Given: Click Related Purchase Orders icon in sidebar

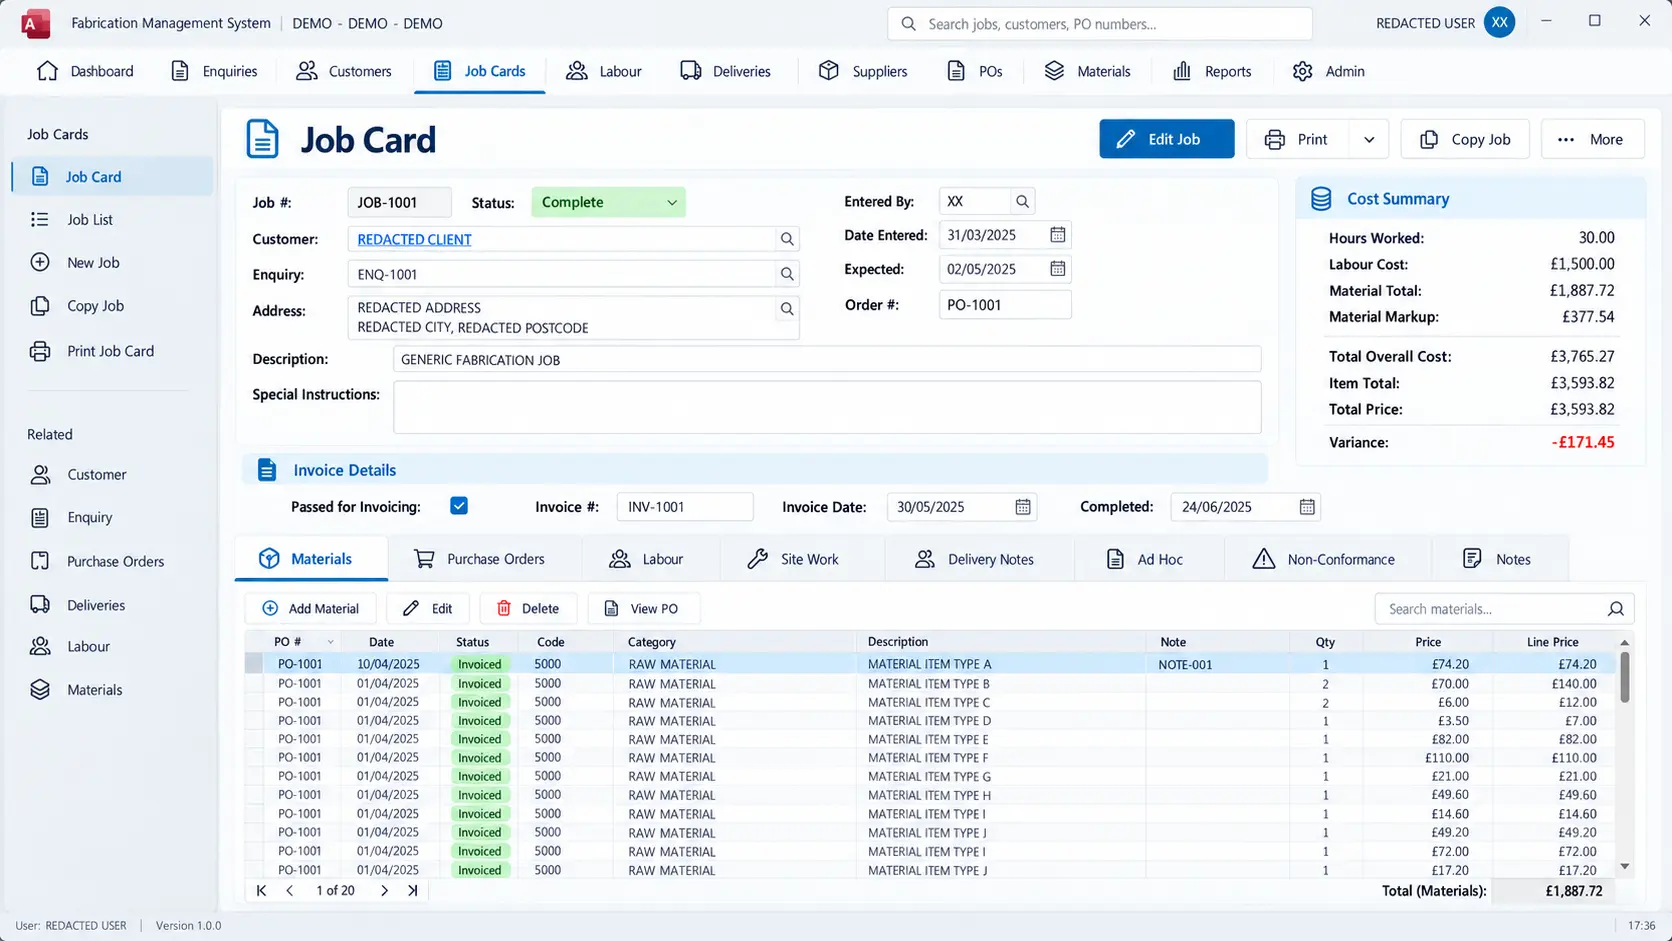Looking at the screenshot, I should [40, 561].
